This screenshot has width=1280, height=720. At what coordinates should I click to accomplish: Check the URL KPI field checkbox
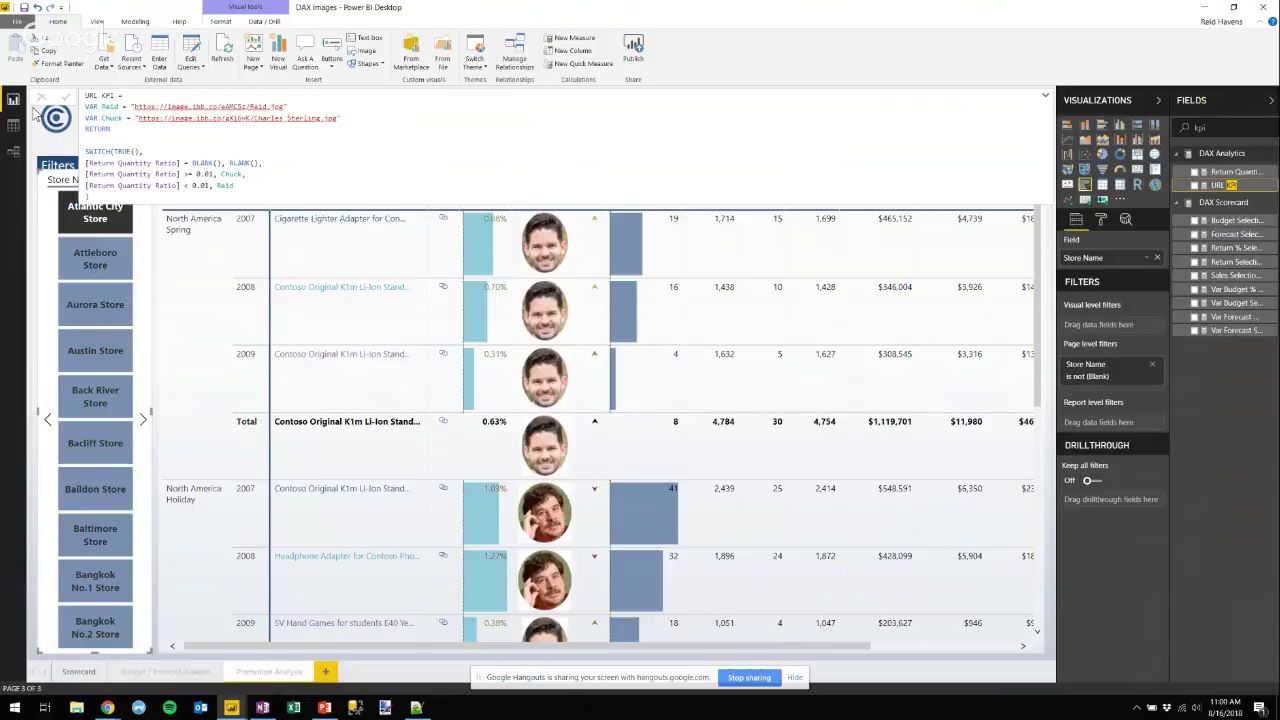pyautogui.click(x=1195, y=185)
